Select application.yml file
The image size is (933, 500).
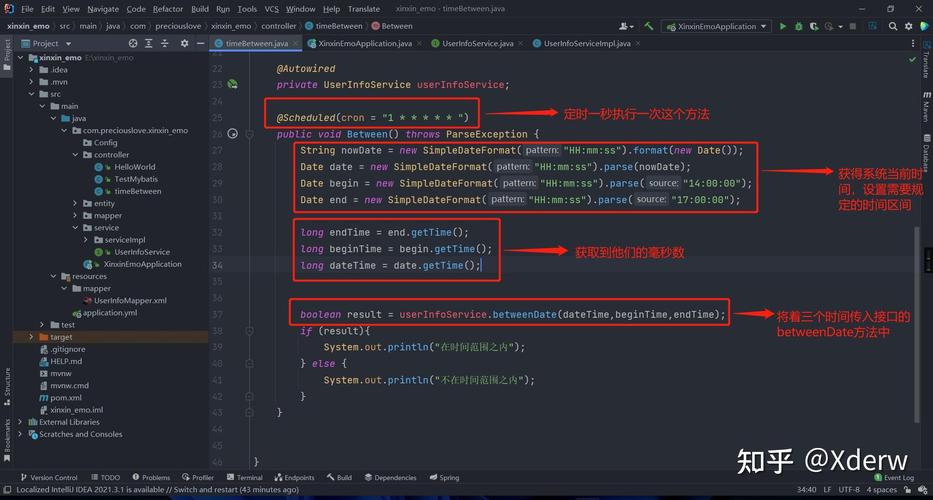(111, 312)
